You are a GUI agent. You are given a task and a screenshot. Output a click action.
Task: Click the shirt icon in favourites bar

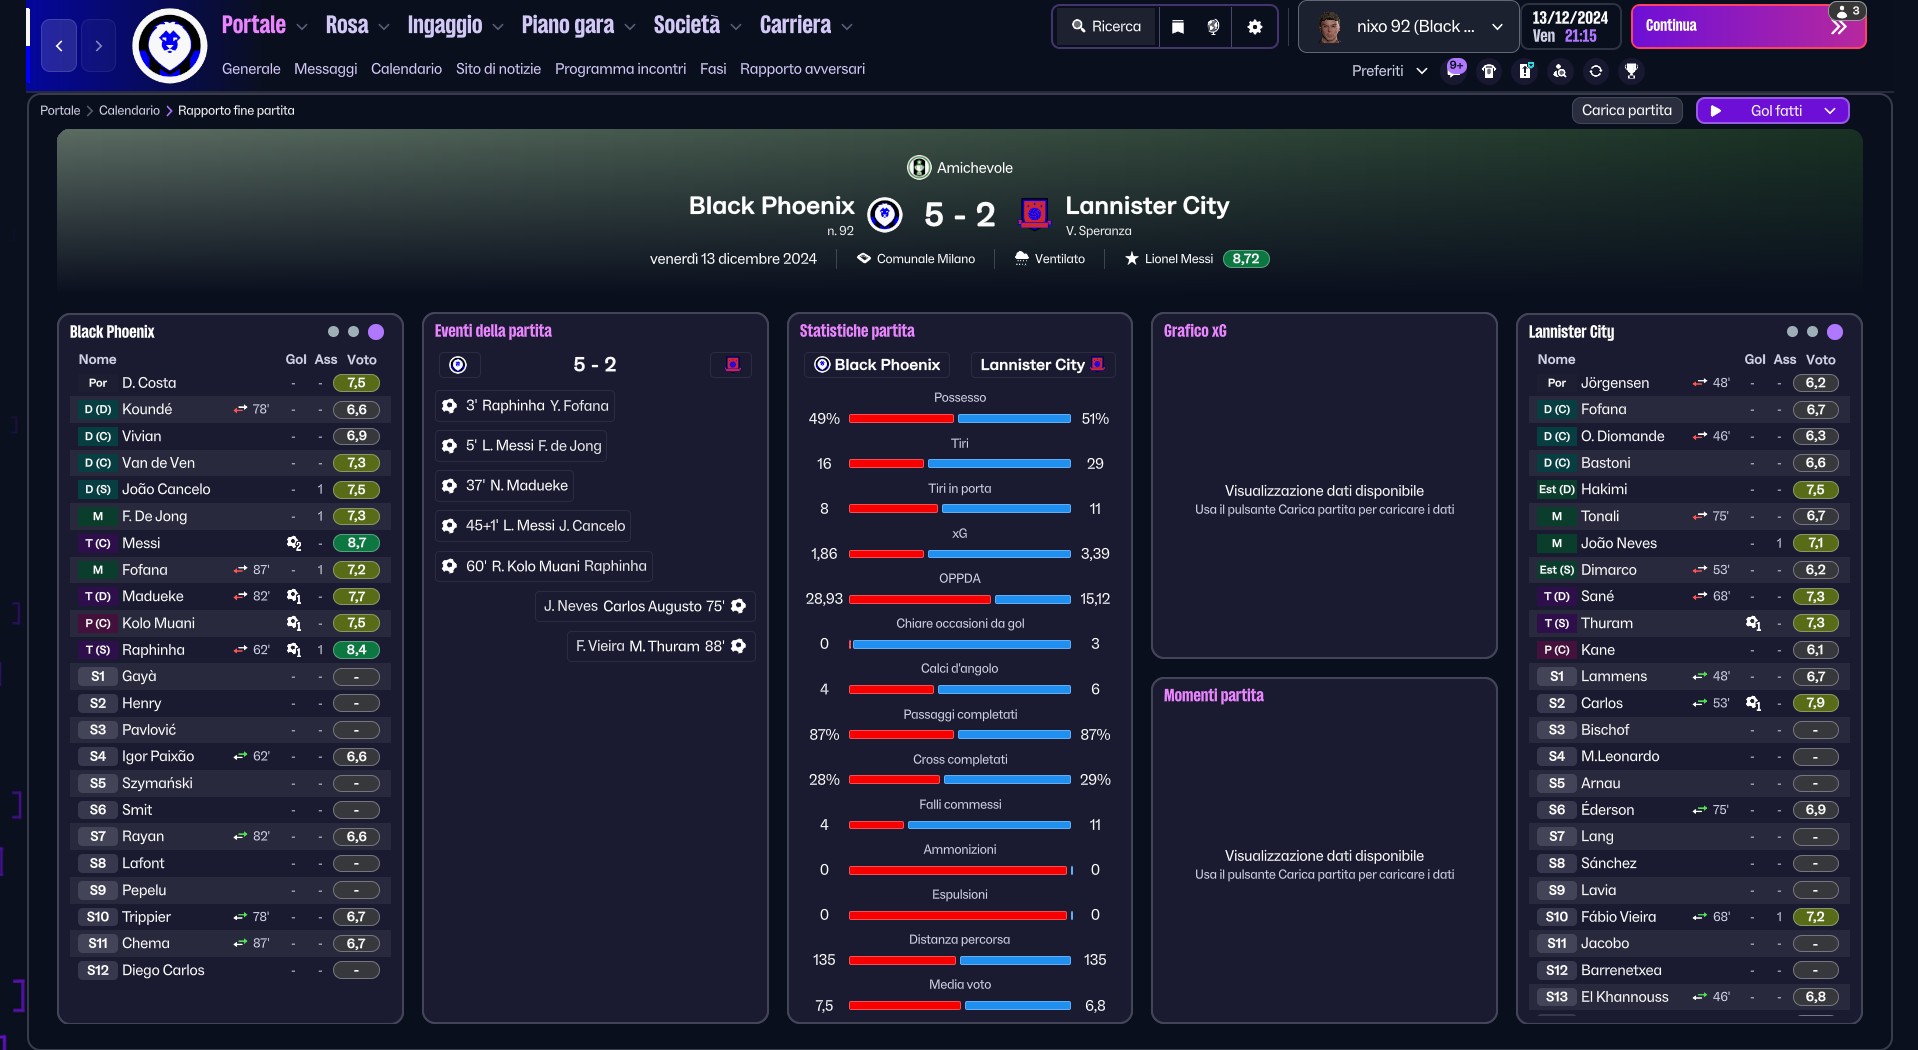tap(1489, 71)
